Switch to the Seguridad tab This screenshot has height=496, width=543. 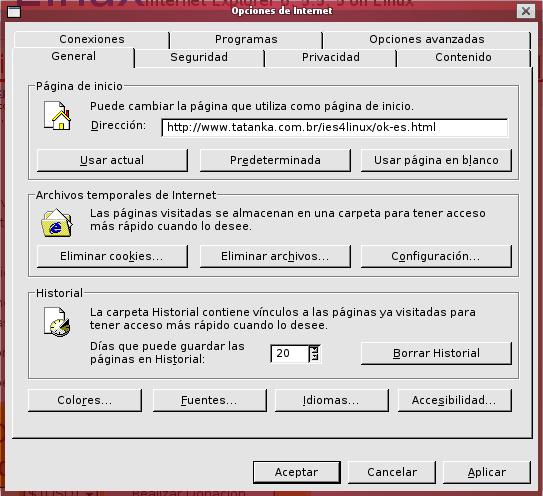click(199, 57)
